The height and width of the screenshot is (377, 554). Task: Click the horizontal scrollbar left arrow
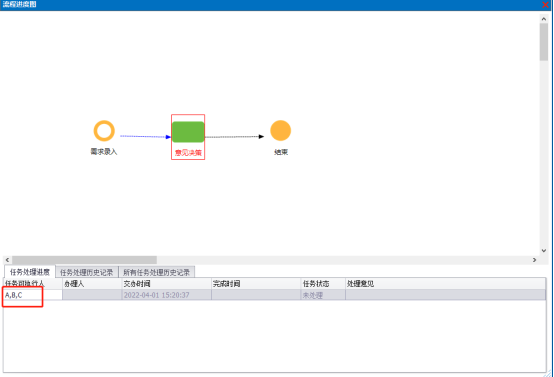click(x=7, y=260)
